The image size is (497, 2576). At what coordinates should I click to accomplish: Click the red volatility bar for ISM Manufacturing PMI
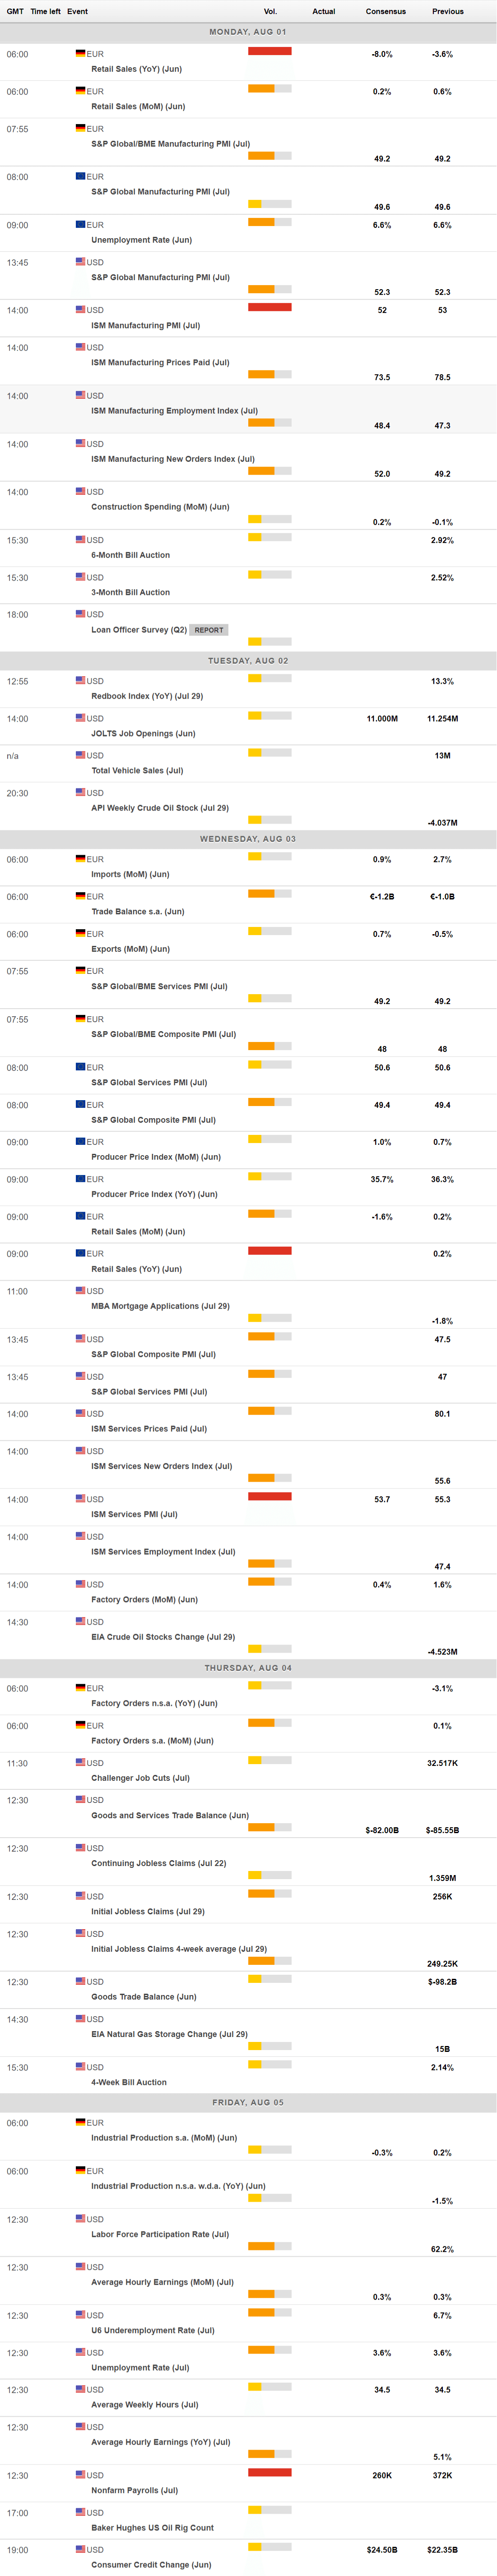[x=269, y=307]
